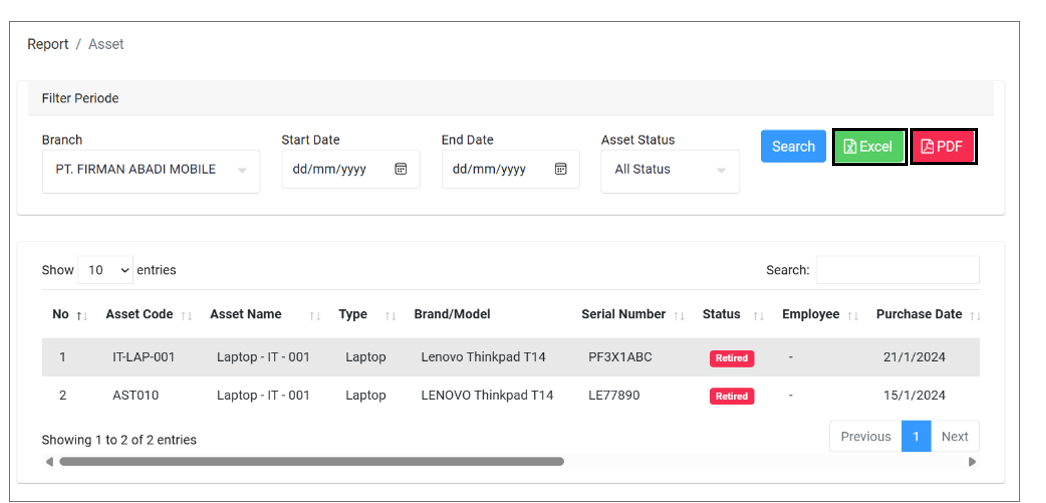Go to the Next page

click(955, 436)
